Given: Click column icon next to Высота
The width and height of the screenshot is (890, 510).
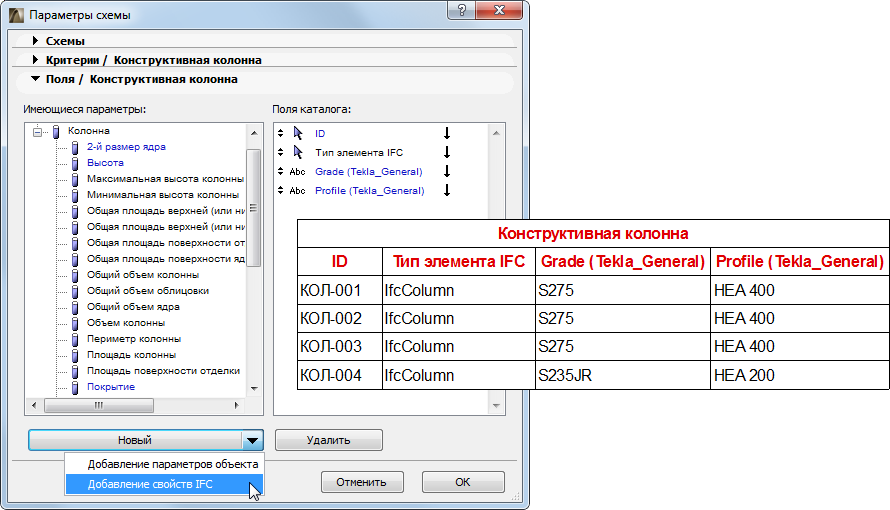Looking at the screenshot, I should pos(75,163).
